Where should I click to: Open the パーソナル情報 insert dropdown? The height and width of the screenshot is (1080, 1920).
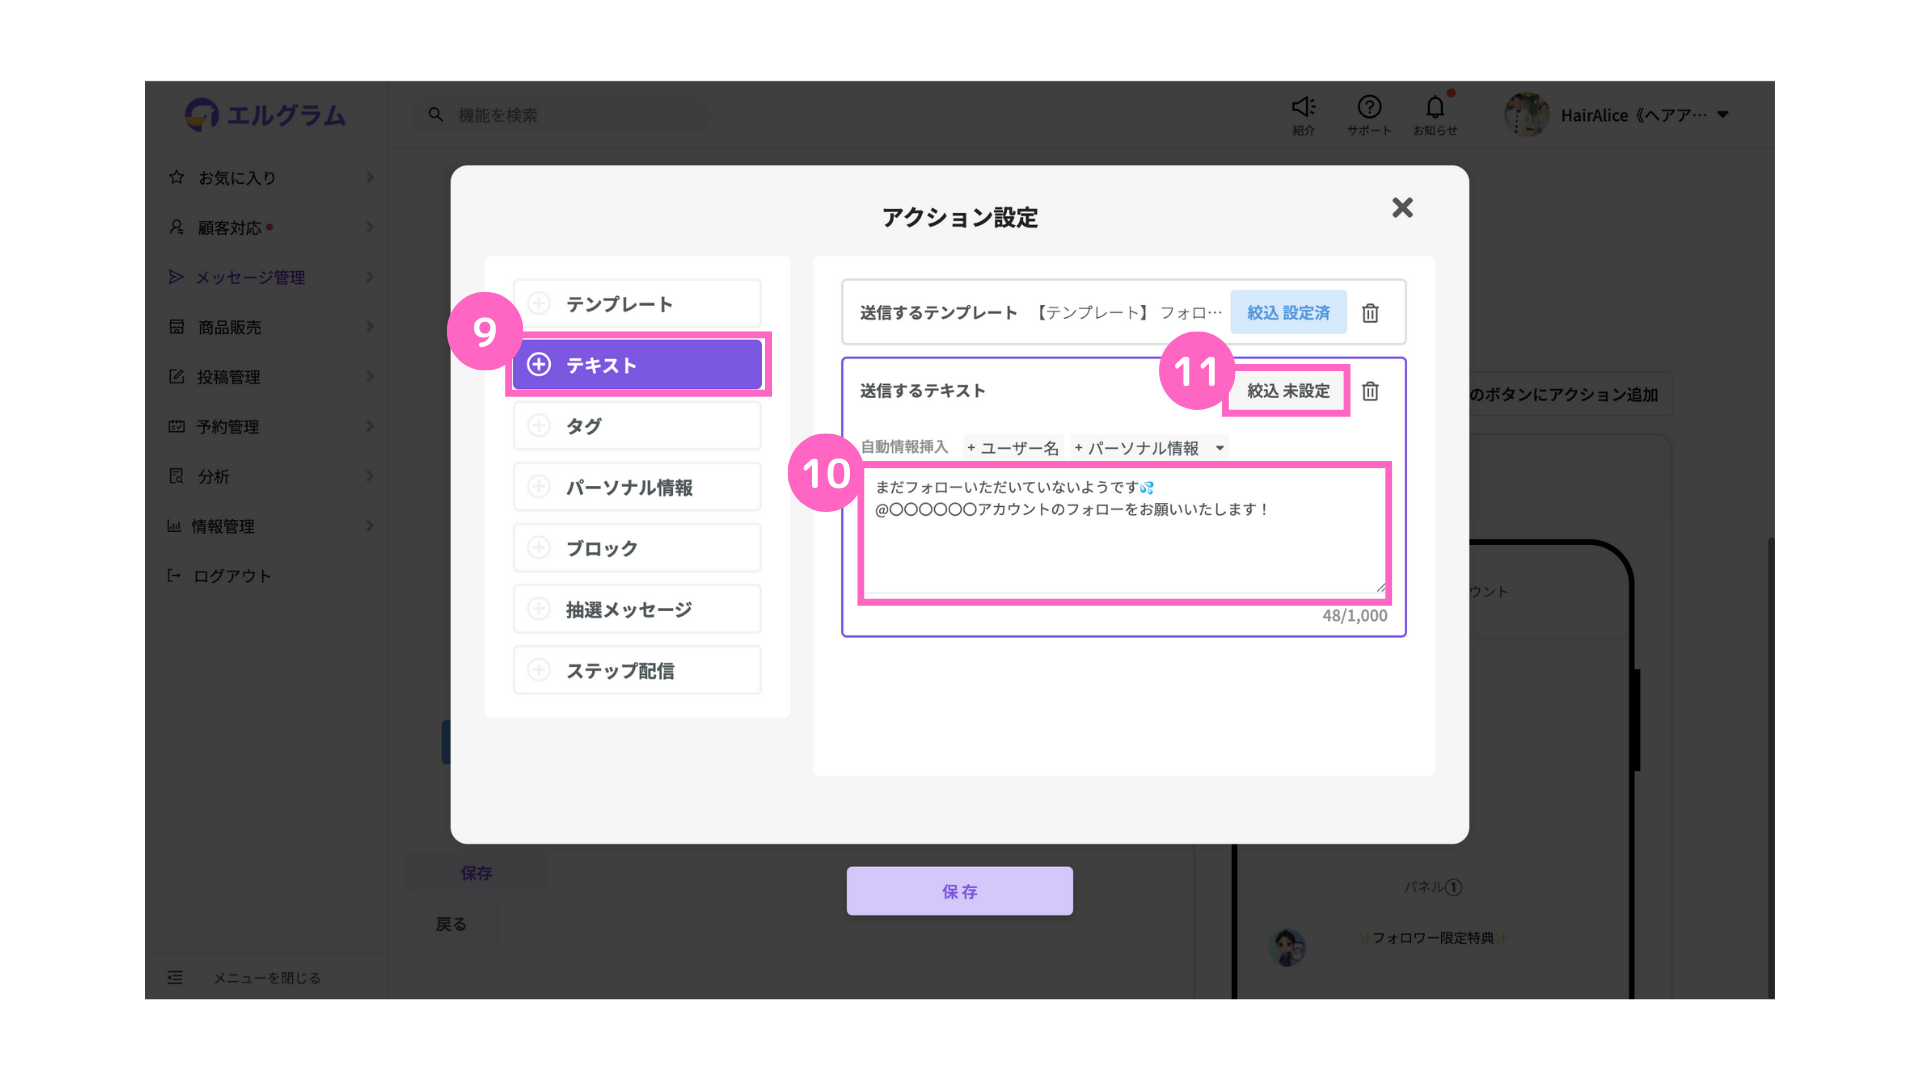click(x=1149, y=448)
